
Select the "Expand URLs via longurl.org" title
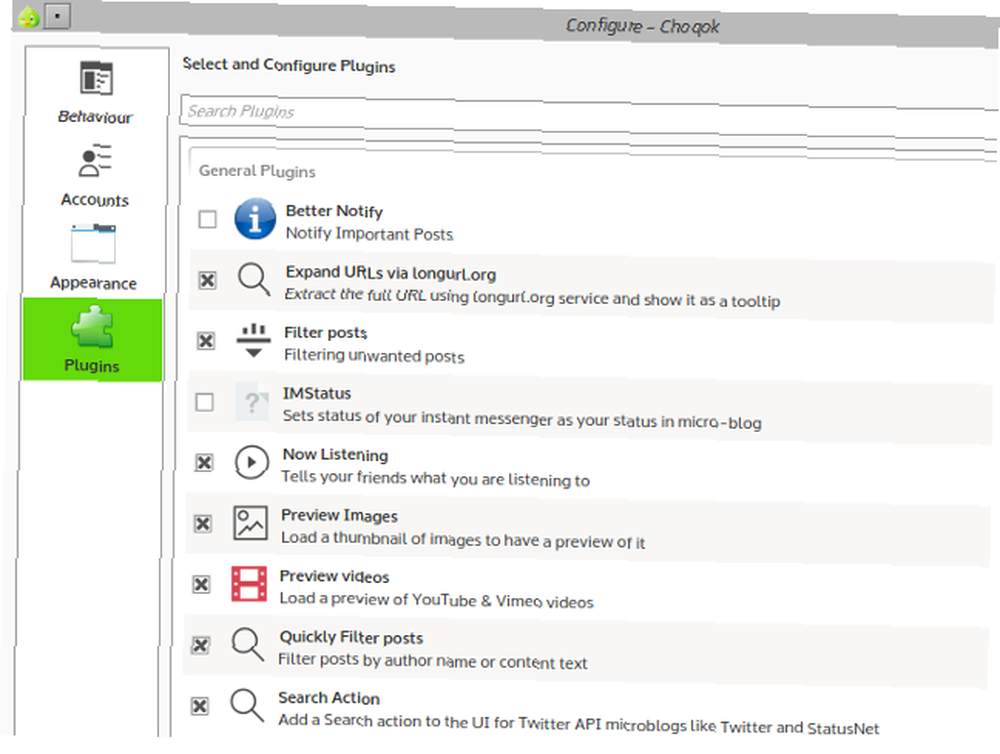390,273
